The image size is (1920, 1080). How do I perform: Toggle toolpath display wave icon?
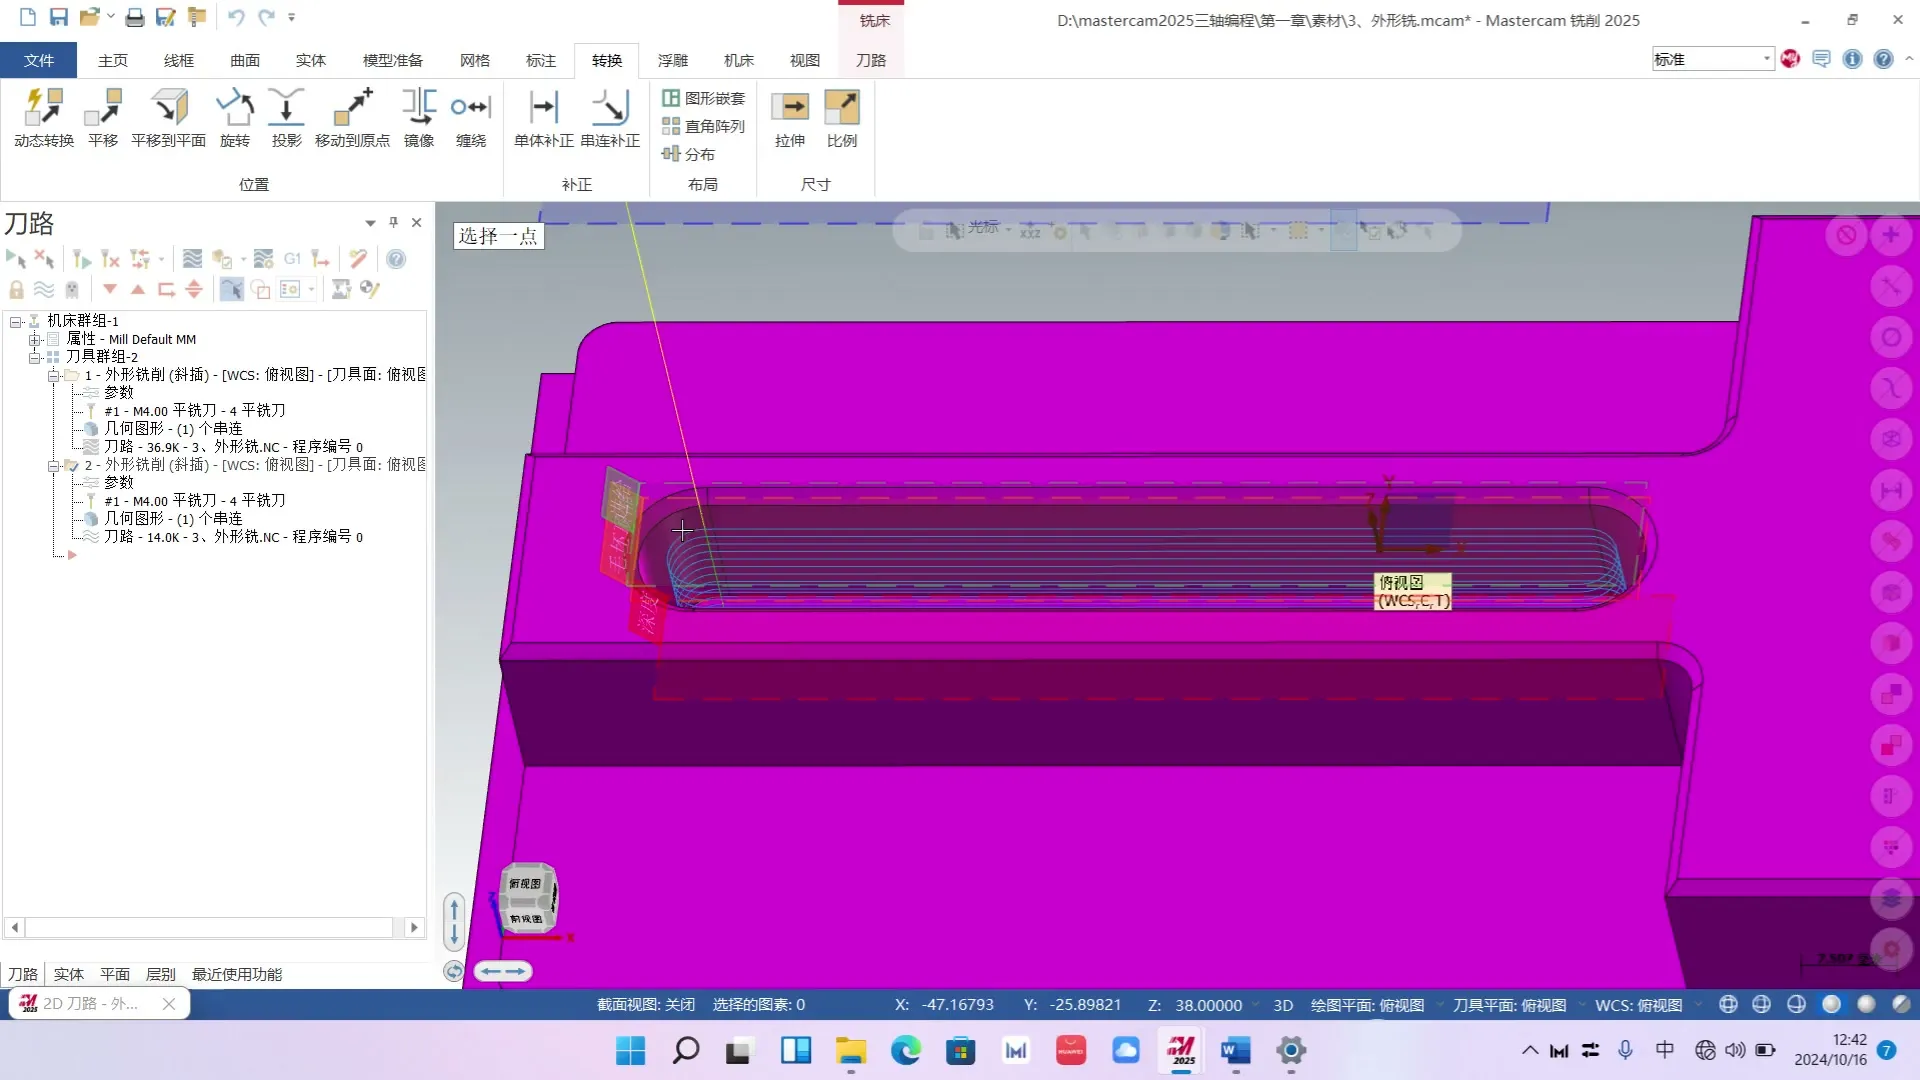point(44,290)
